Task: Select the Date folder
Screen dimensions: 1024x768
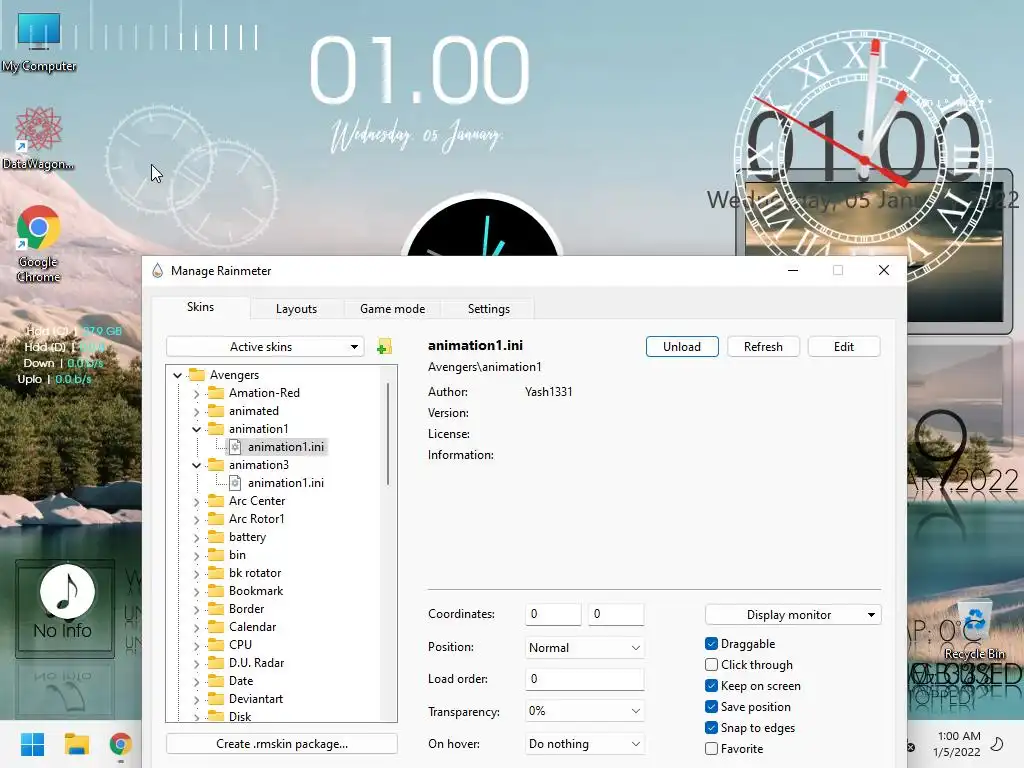Action: pyautogui.click(x=240, y=680)
